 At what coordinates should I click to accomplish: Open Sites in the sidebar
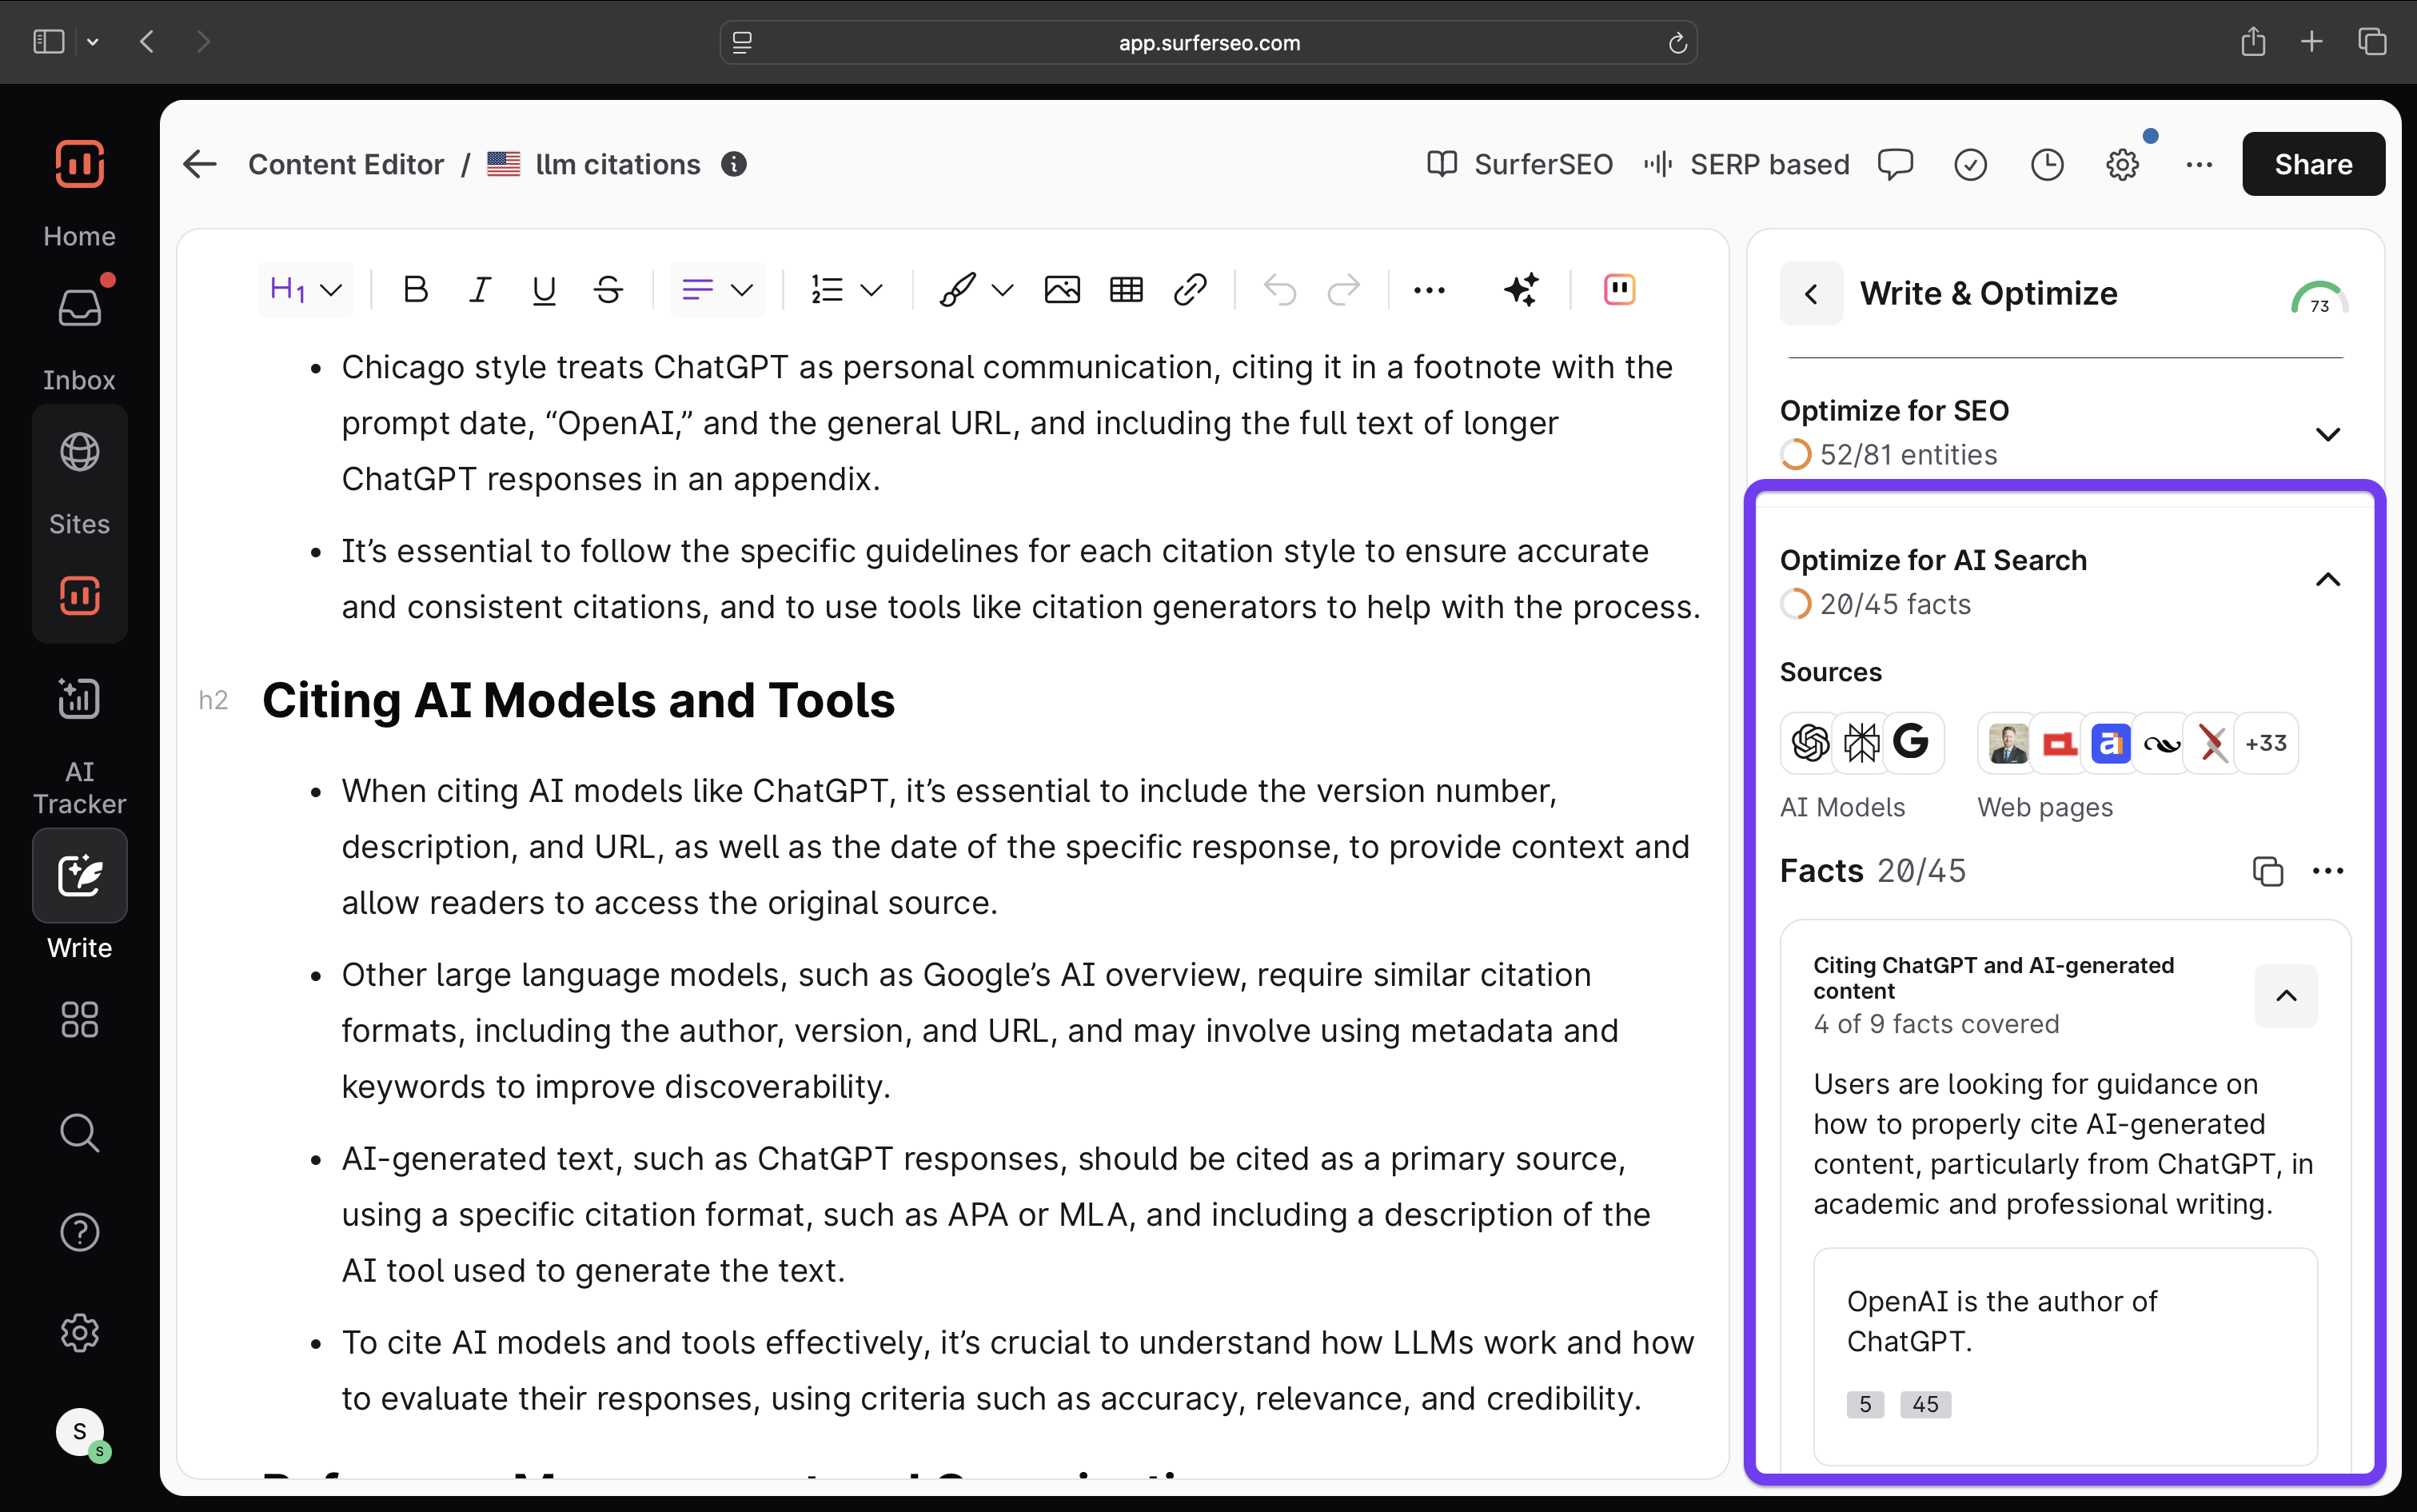pos(79,453)
